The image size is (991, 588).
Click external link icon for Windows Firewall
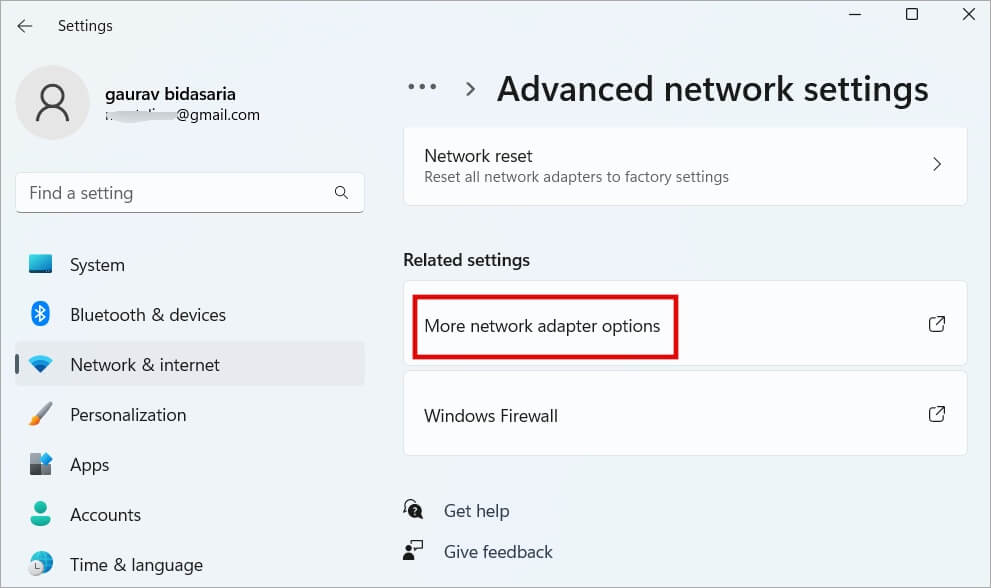click(x=937, y=414)
